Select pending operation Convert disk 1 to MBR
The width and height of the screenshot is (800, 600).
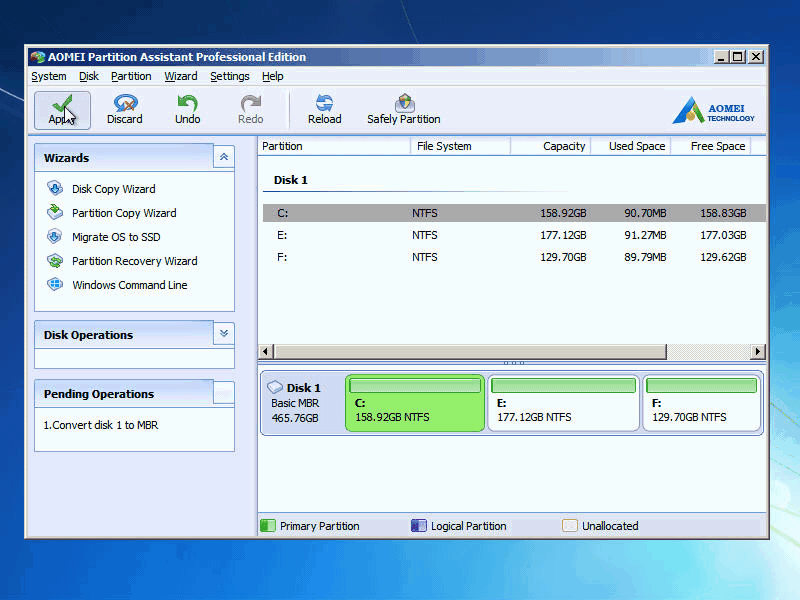101,425
